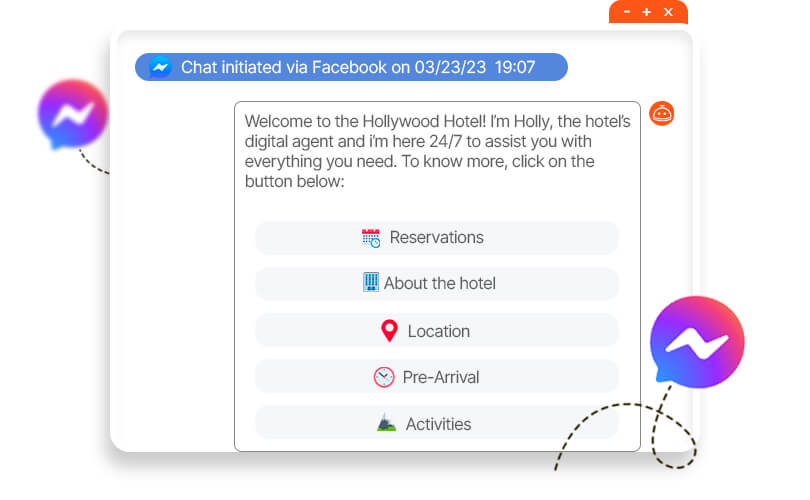Click the mountain icon beside Activities
This screenshot has height=500, width=810.
[387, 424]
